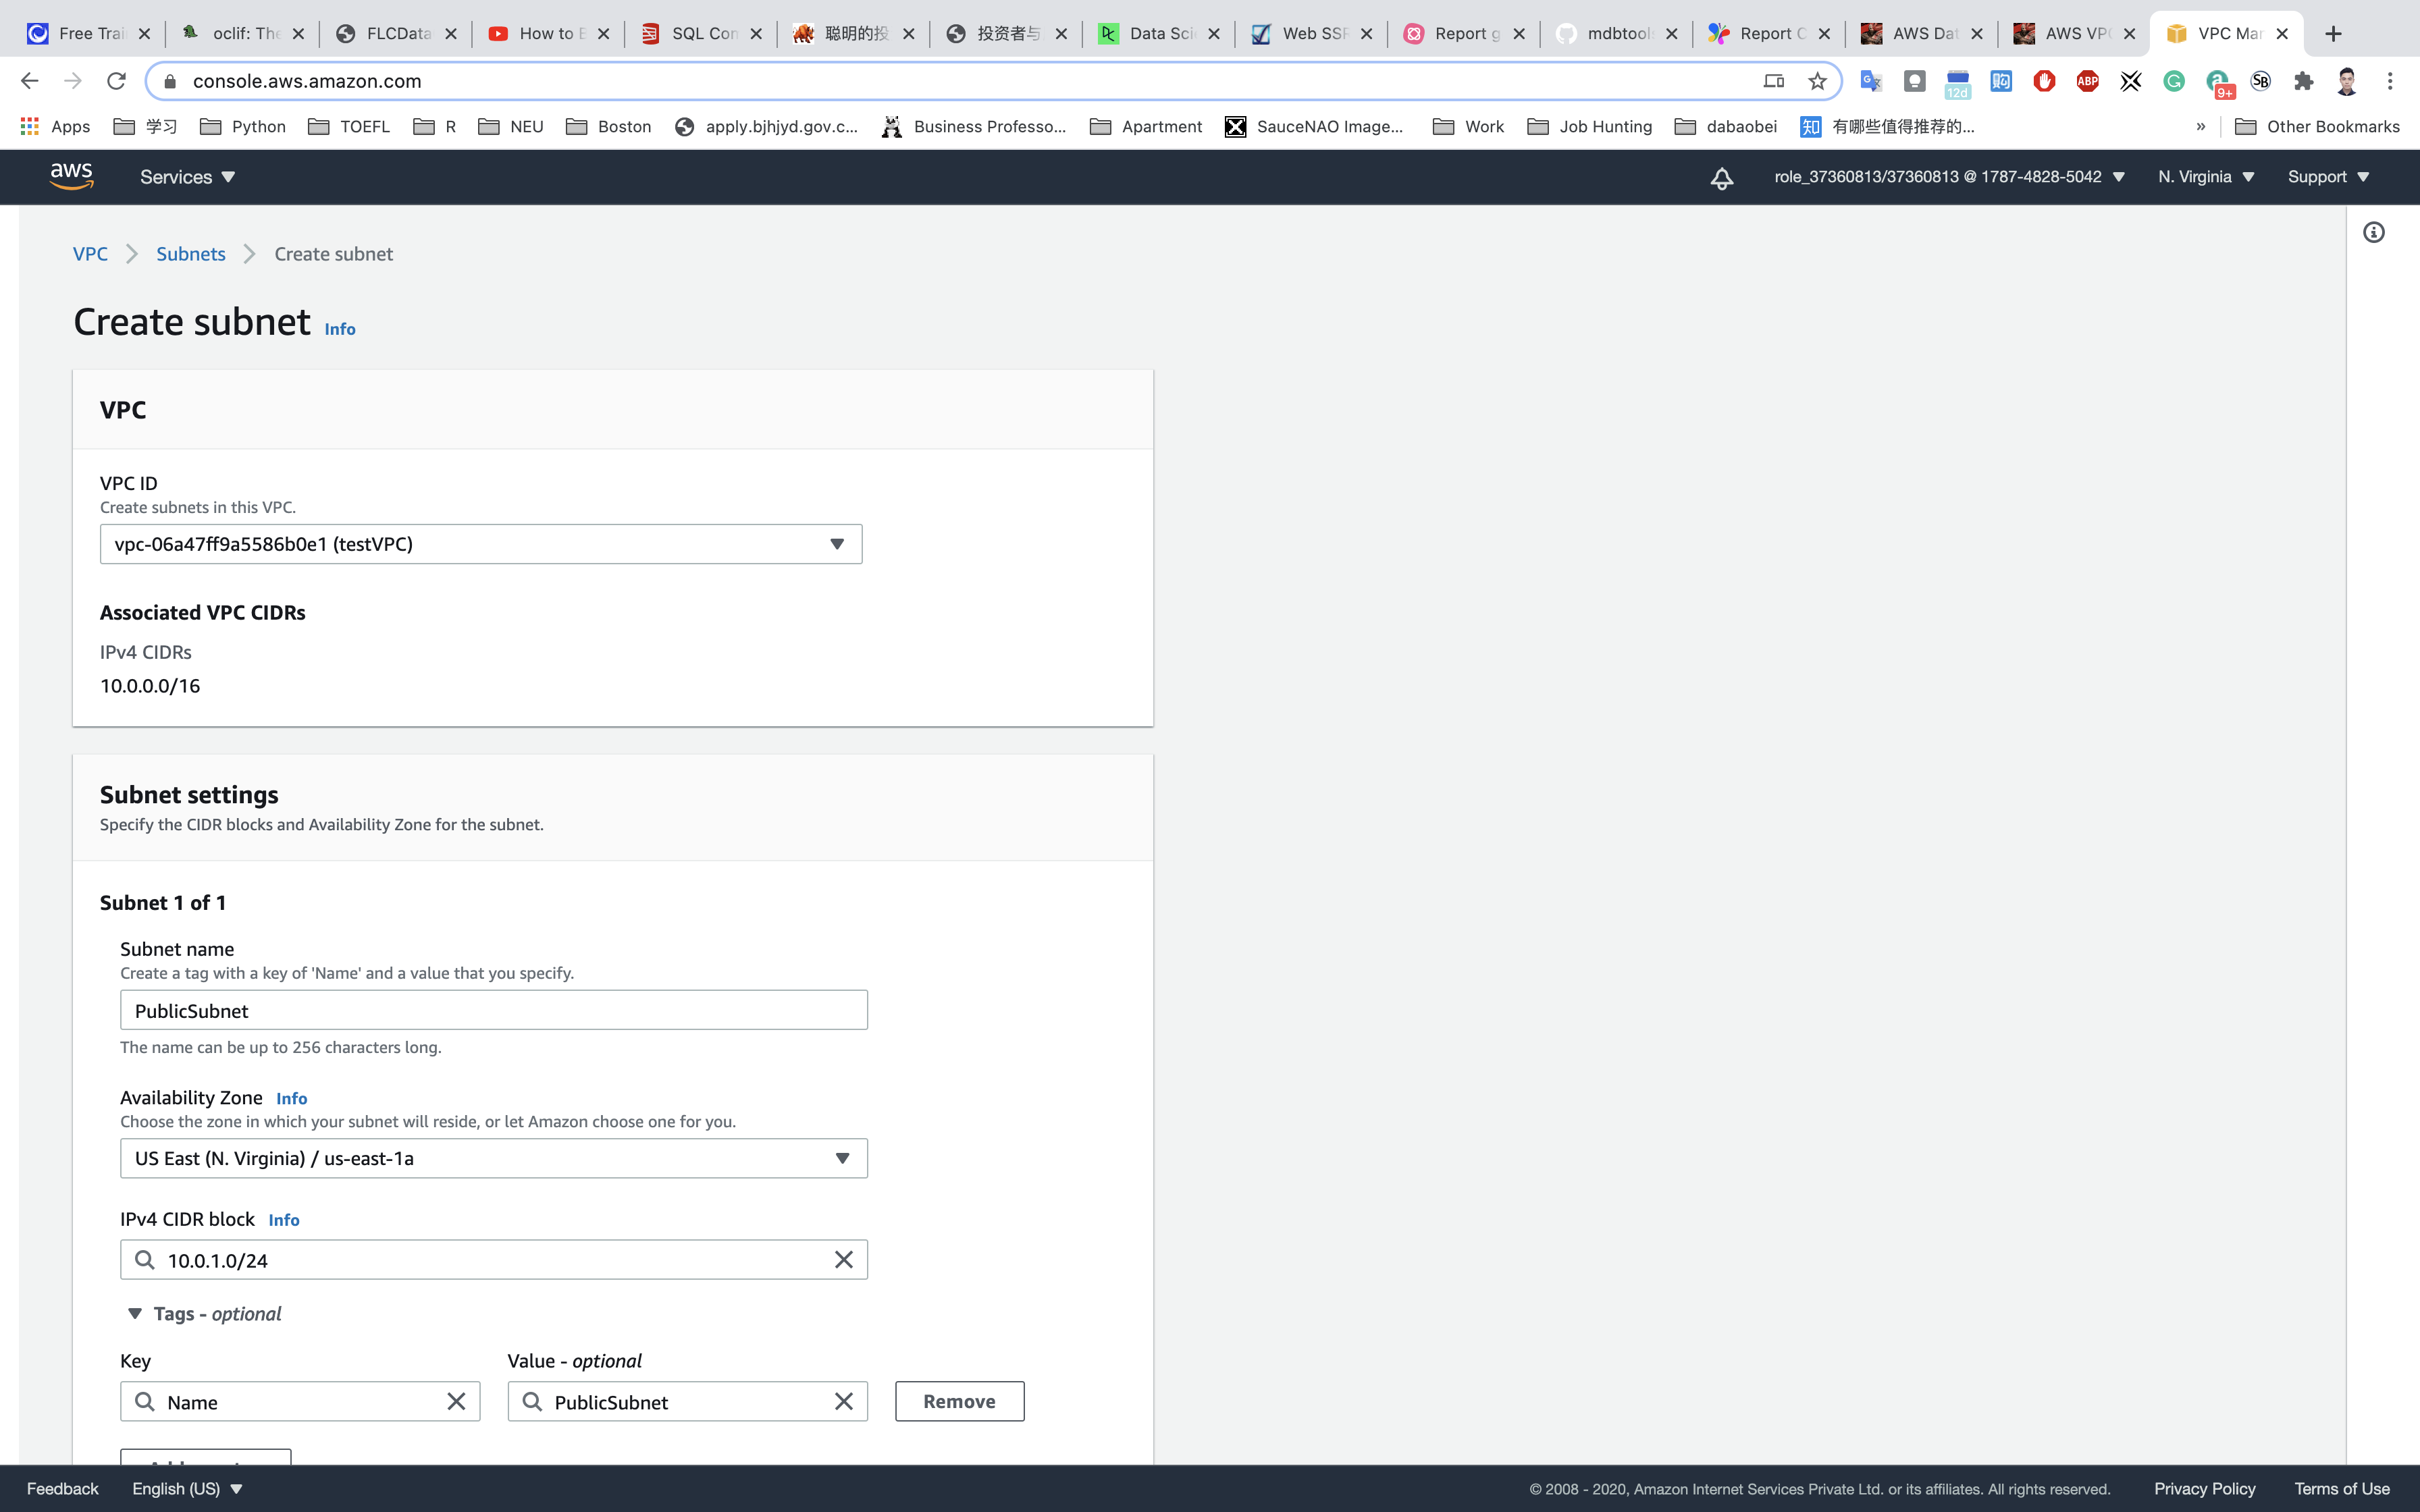The width and height of the screenshot is (2420, 1512).
Task: Click the AWS logo home icon
Action: pos(71,176)
